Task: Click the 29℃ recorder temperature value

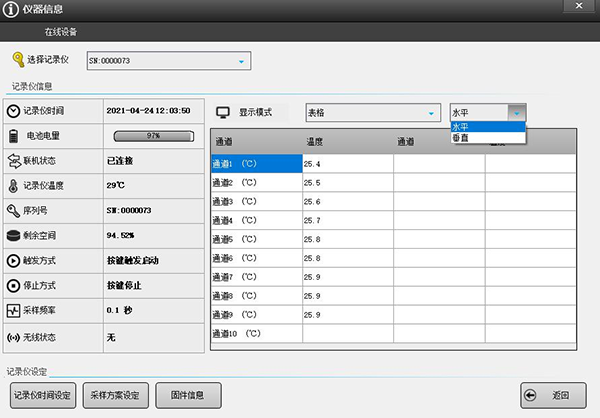Action: coord(116,185)
